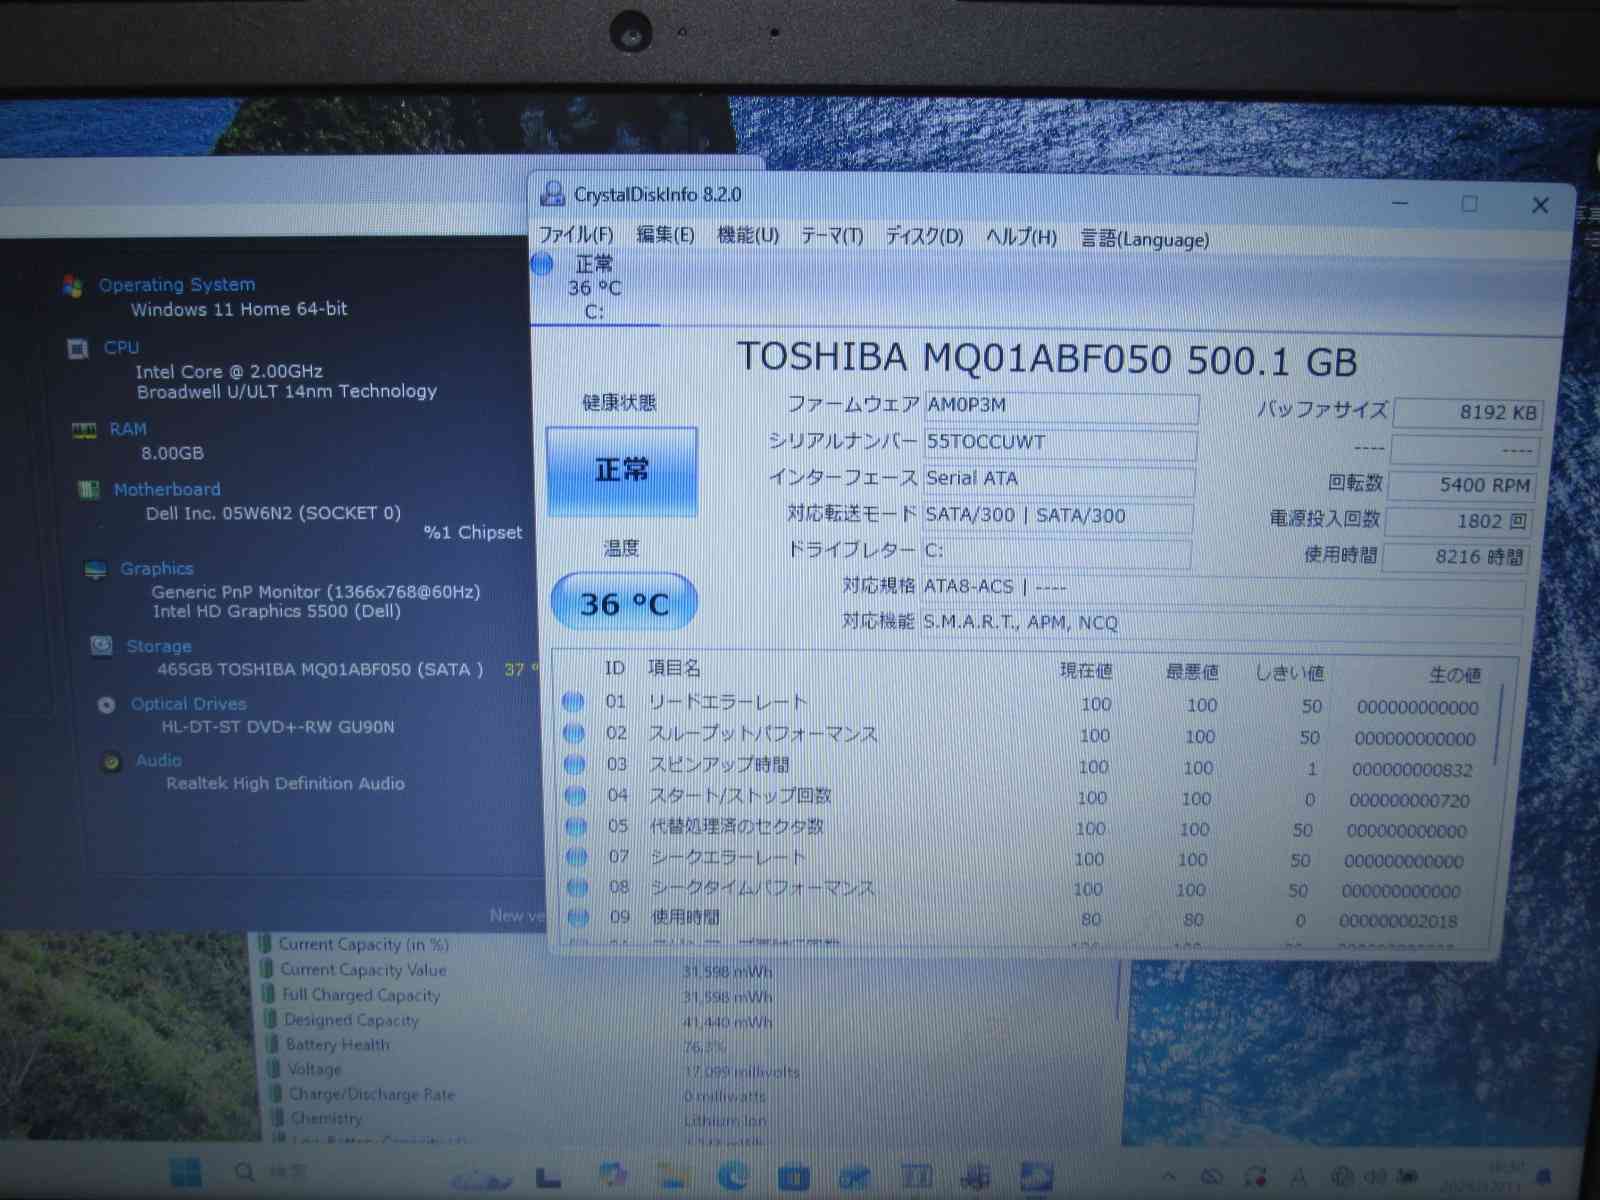
Task: Click the Graphics monitor icon
Action: click(96, 569)
